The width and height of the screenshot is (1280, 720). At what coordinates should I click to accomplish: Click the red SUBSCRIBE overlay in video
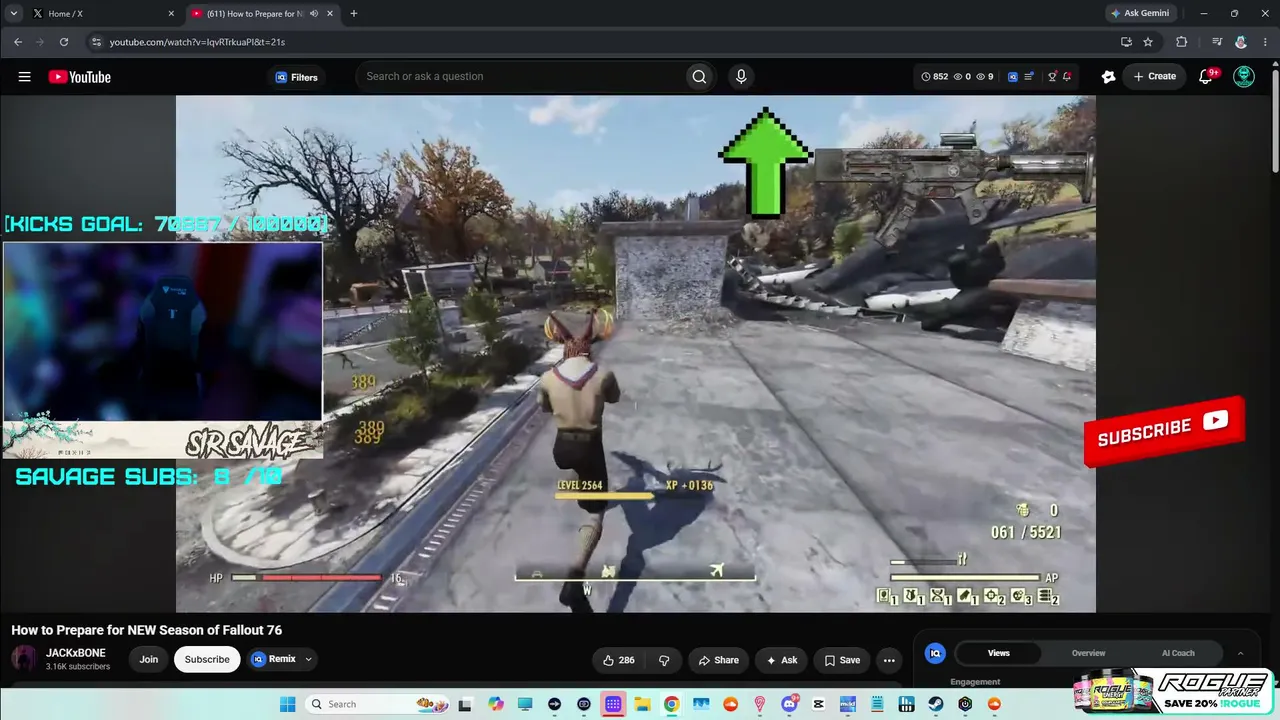pos(1164,431)
